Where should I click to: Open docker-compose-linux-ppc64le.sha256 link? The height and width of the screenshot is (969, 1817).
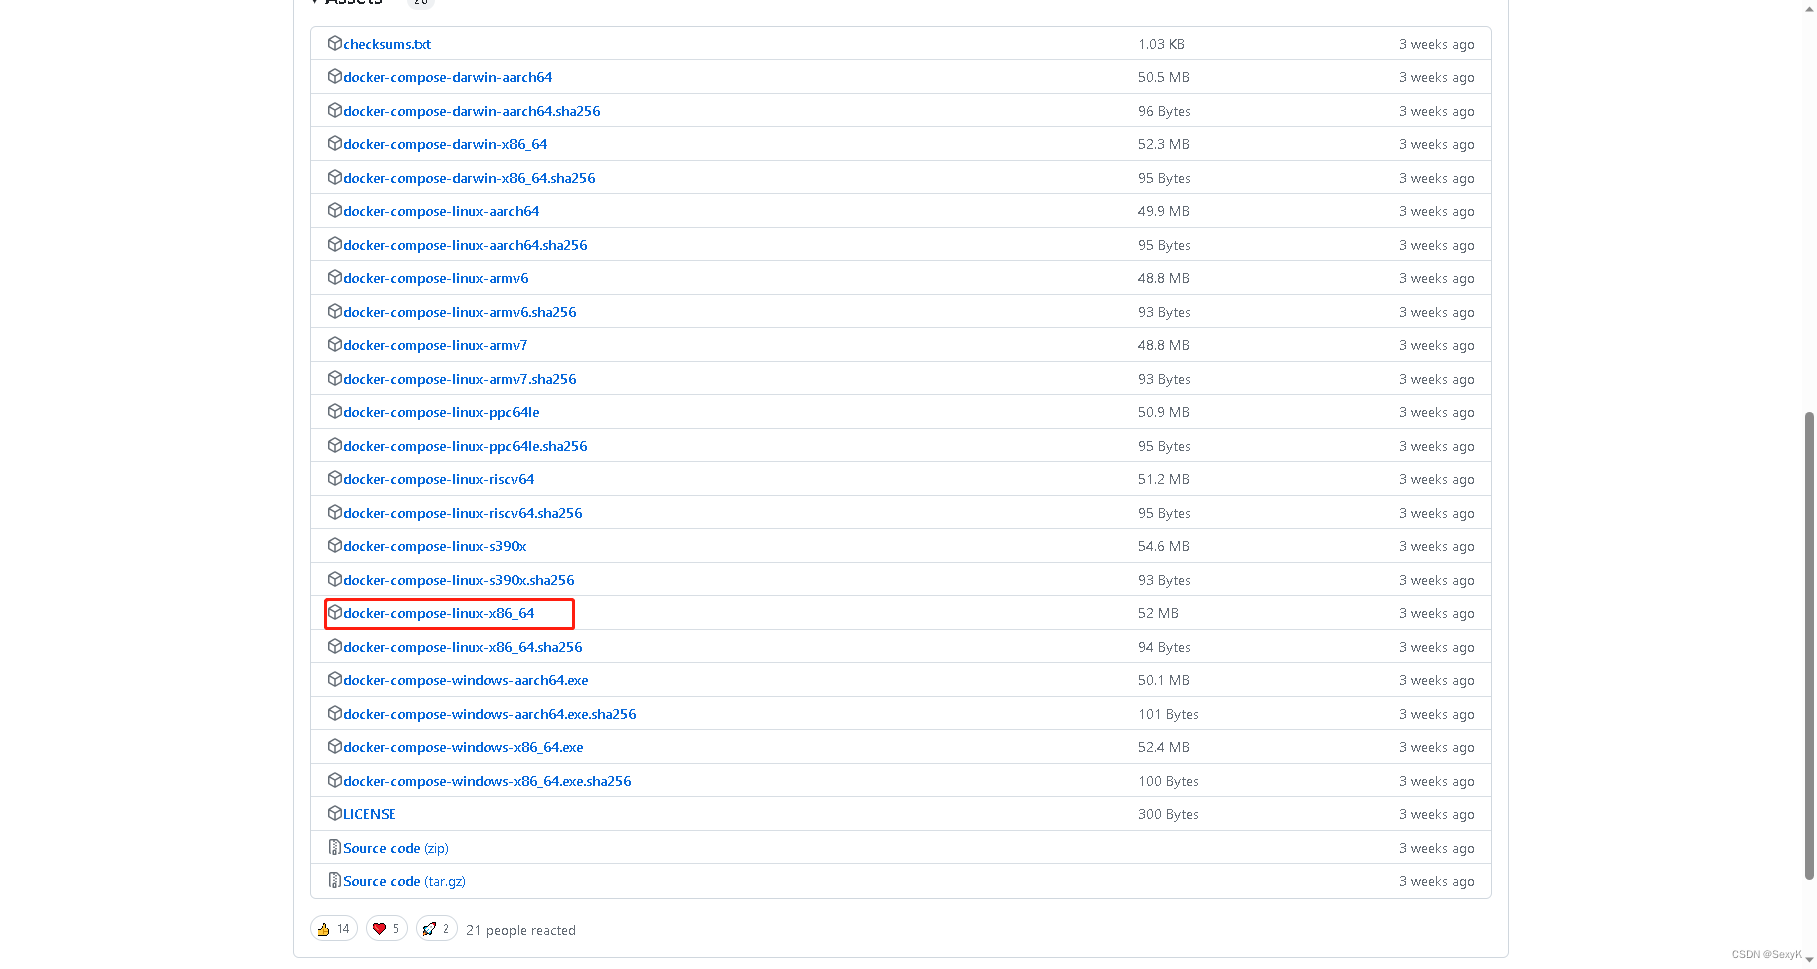point(465,446)
